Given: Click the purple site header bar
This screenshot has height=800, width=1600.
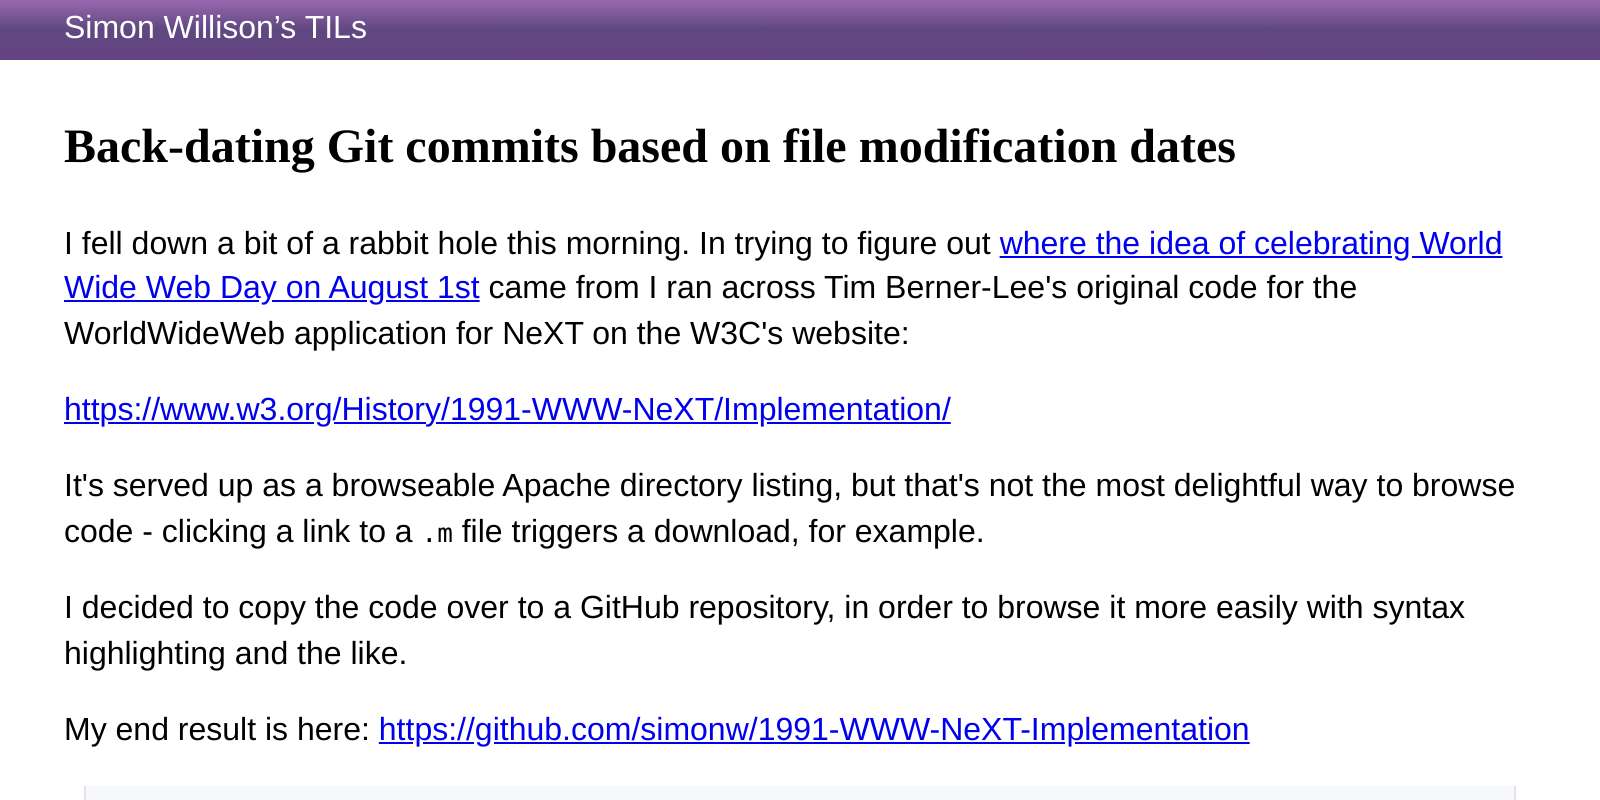Looking at the screenshot, I should coord(800,30).
